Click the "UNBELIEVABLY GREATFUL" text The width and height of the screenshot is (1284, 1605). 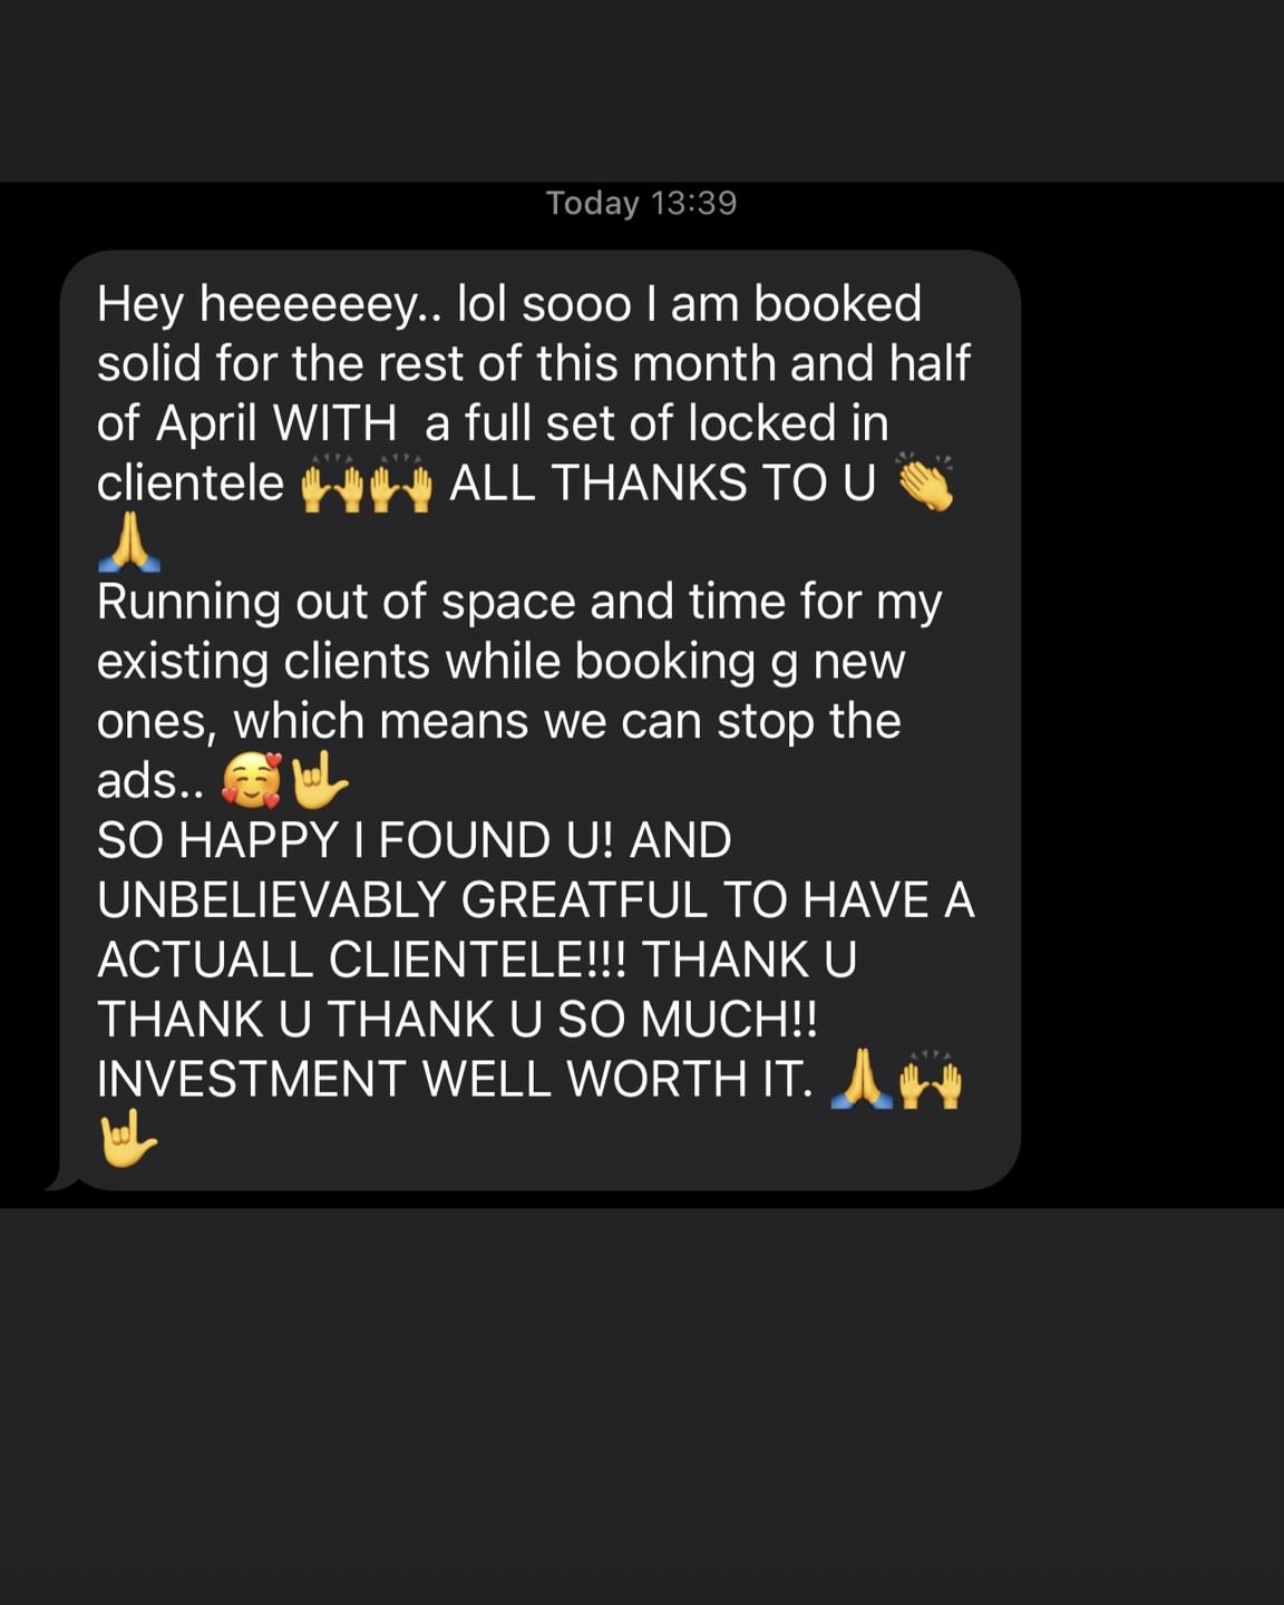click(x=401, y=900)
